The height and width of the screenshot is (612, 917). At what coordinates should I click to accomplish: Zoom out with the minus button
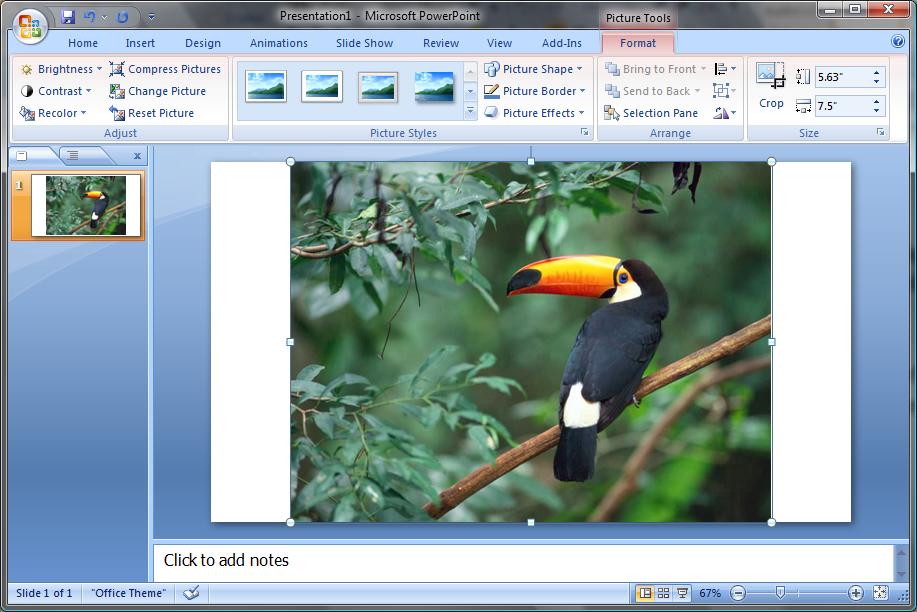click(x=739, y=593)
